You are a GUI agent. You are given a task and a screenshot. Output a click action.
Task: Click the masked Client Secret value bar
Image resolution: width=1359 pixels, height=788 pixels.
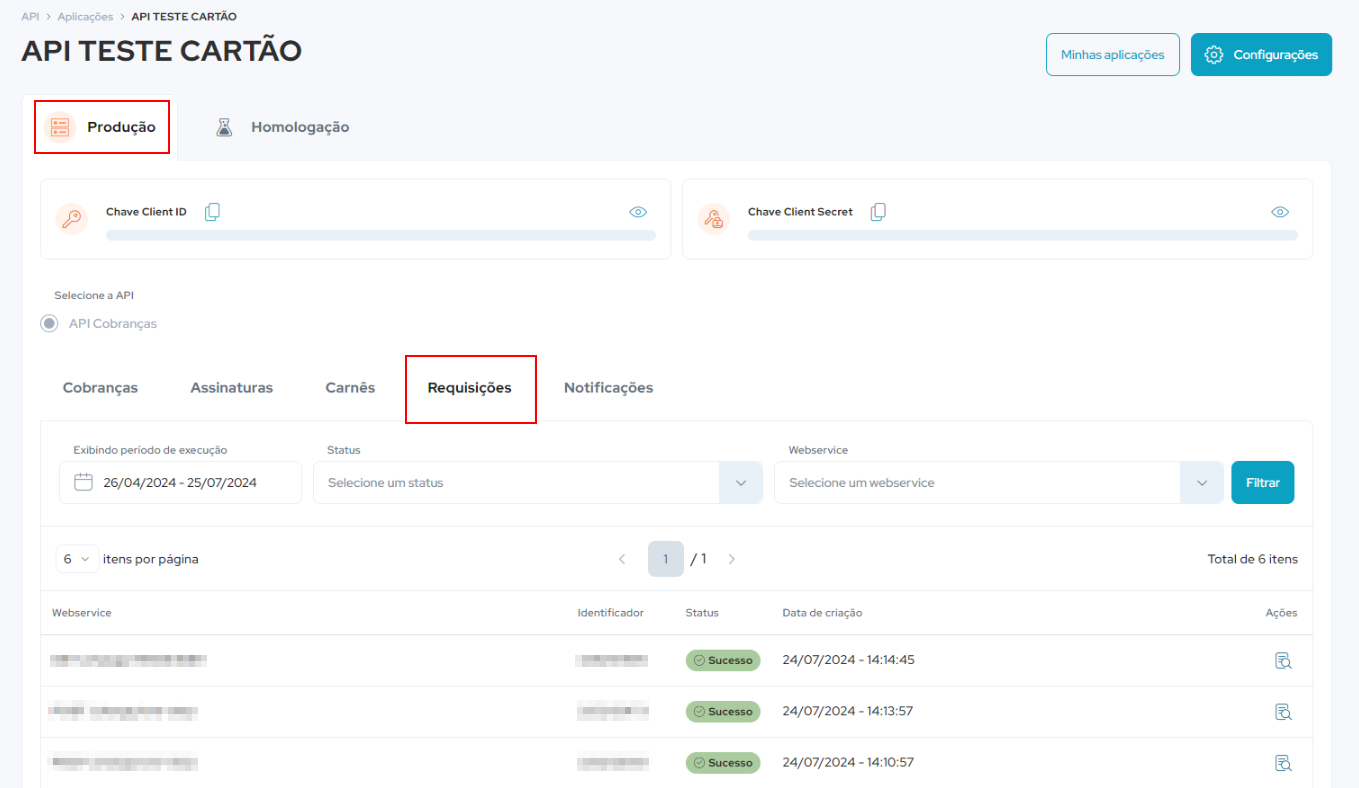1023,235
